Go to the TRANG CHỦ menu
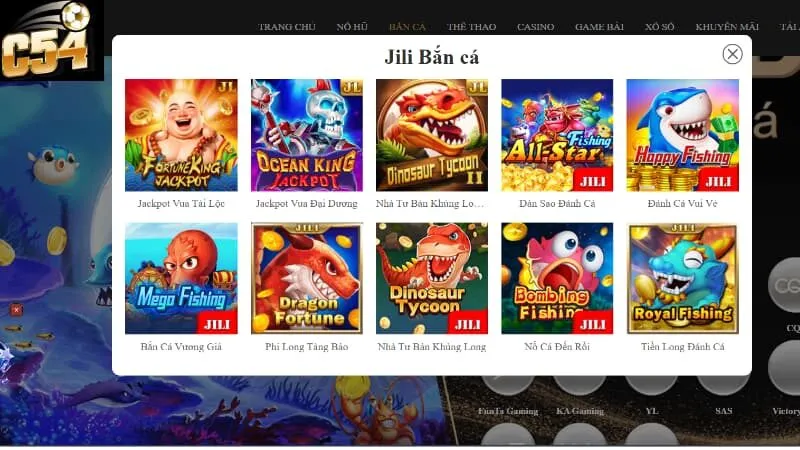This screenshot has width=800, height=450. [287, 27]
